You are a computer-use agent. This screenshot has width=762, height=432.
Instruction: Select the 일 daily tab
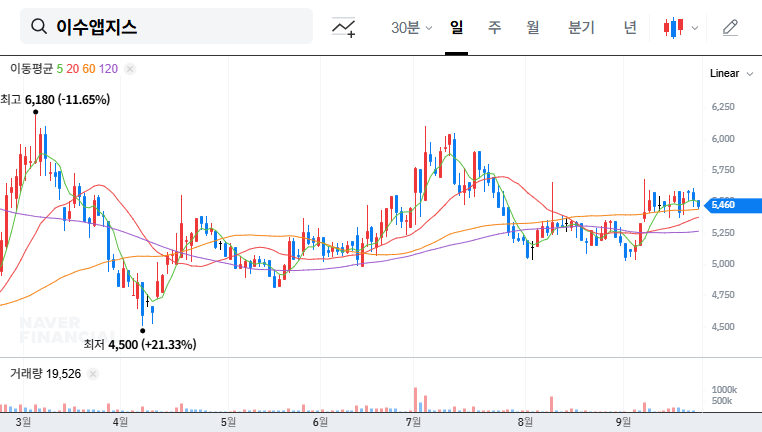pyautogui.click(x=456, y=28)
